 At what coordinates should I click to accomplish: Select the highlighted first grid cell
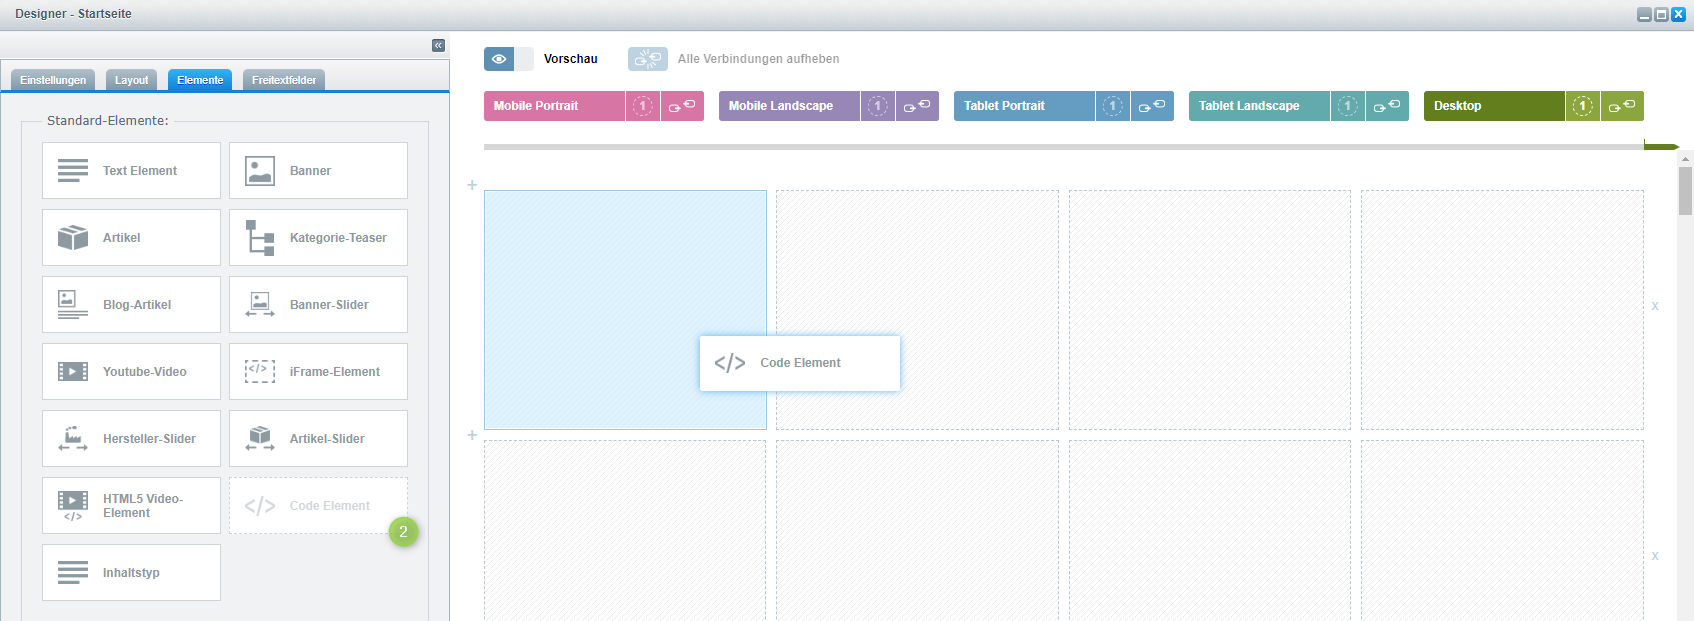coord(625,310)
